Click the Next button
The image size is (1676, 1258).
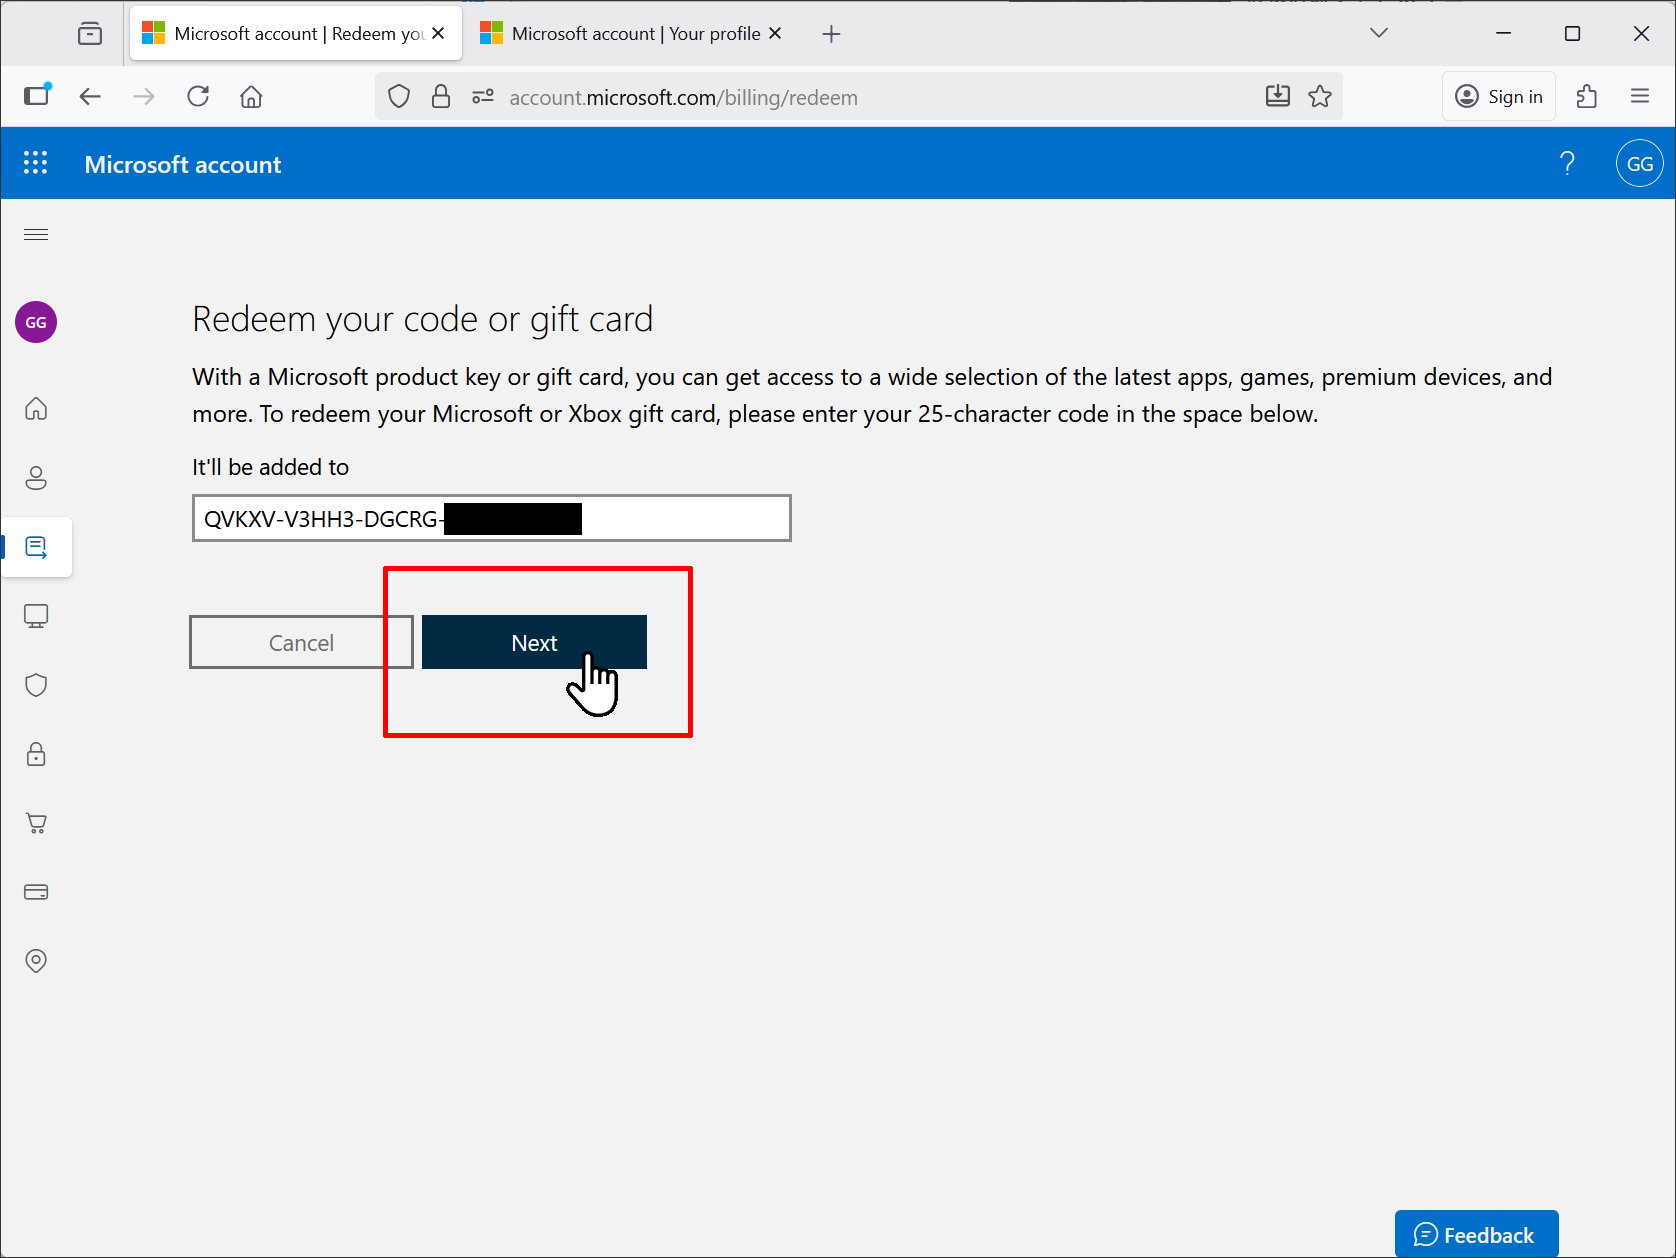pos(534,642)
